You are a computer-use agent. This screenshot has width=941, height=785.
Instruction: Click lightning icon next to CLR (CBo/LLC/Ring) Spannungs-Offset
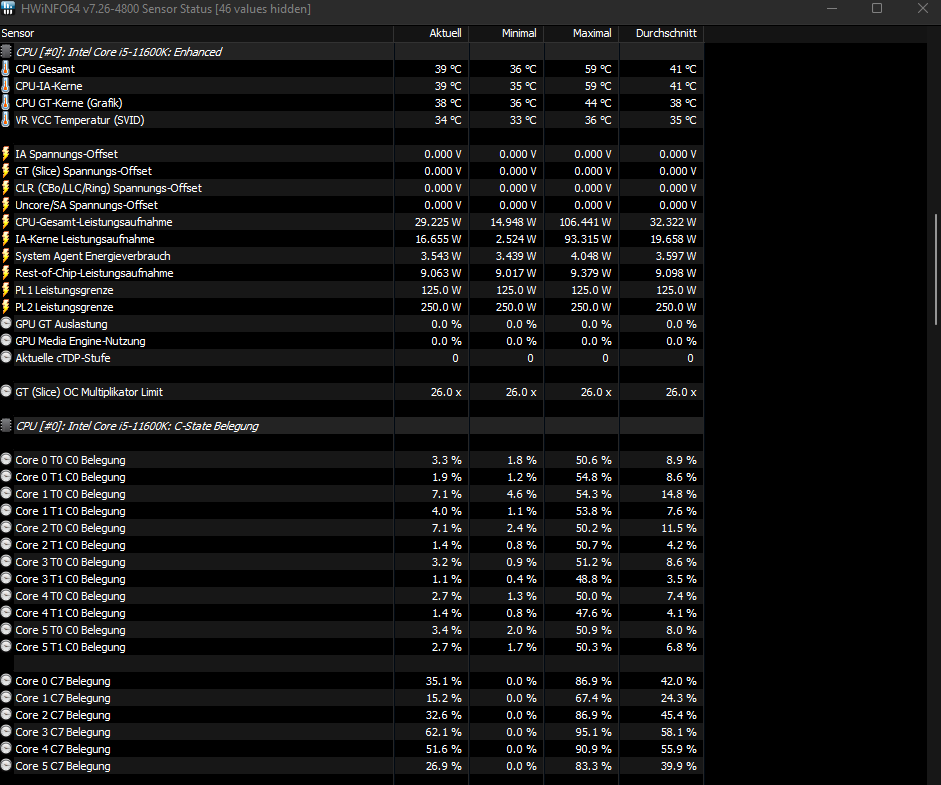click(6, 188)
